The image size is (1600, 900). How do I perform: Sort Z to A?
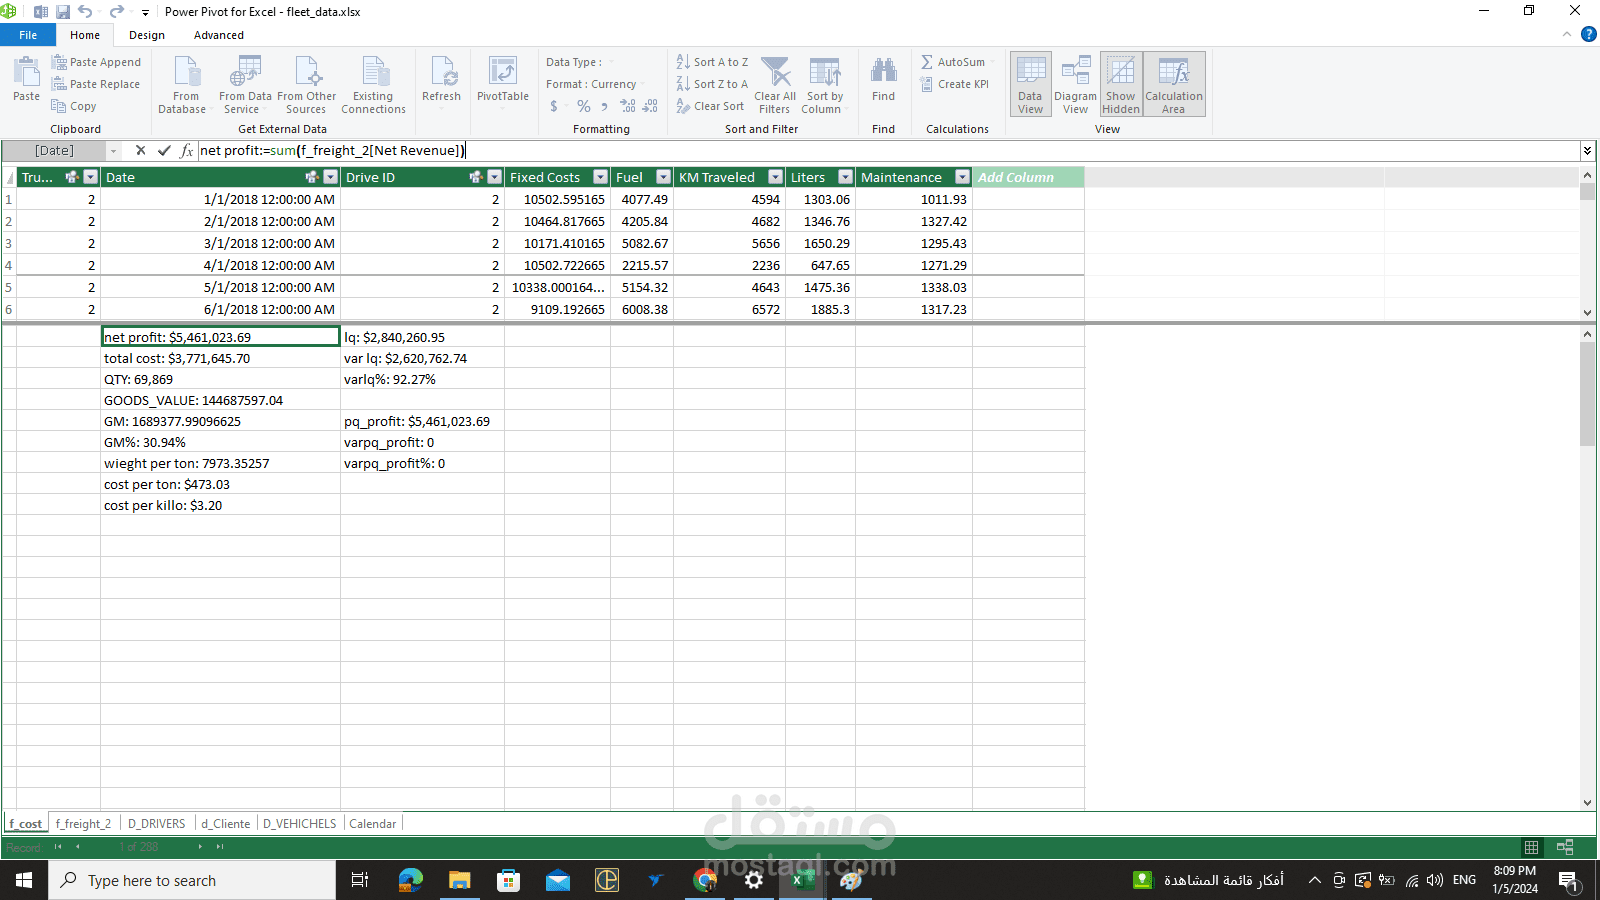(712, 84)
